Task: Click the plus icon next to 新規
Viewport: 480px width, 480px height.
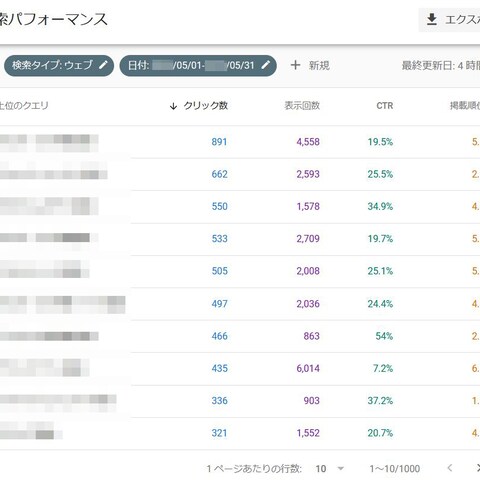Action: 295,65
